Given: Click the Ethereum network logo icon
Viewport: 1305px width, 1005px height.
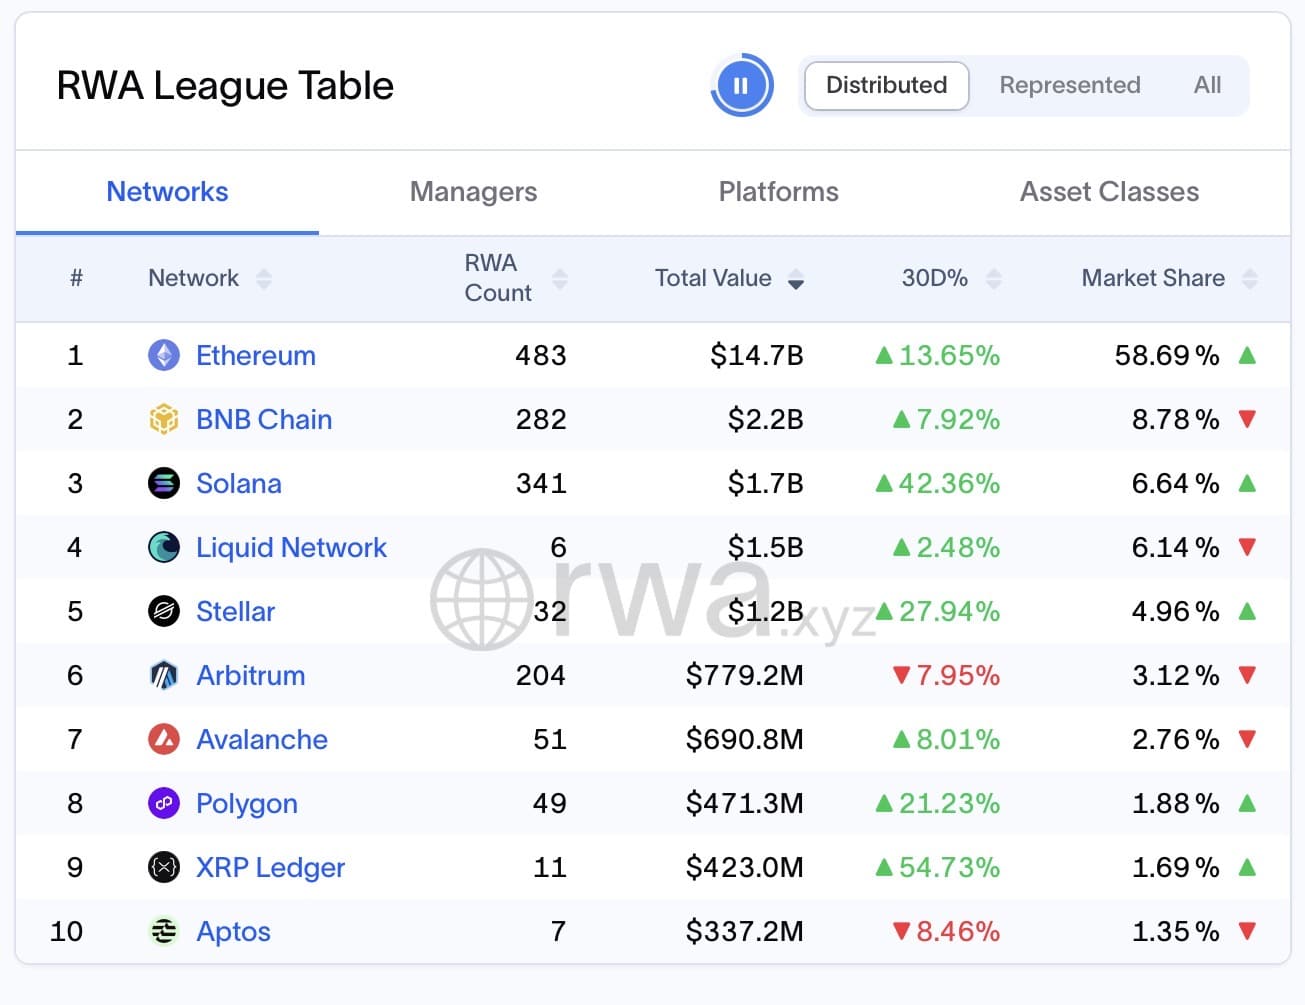Looking at the screenshot, I should coord(164,355).
